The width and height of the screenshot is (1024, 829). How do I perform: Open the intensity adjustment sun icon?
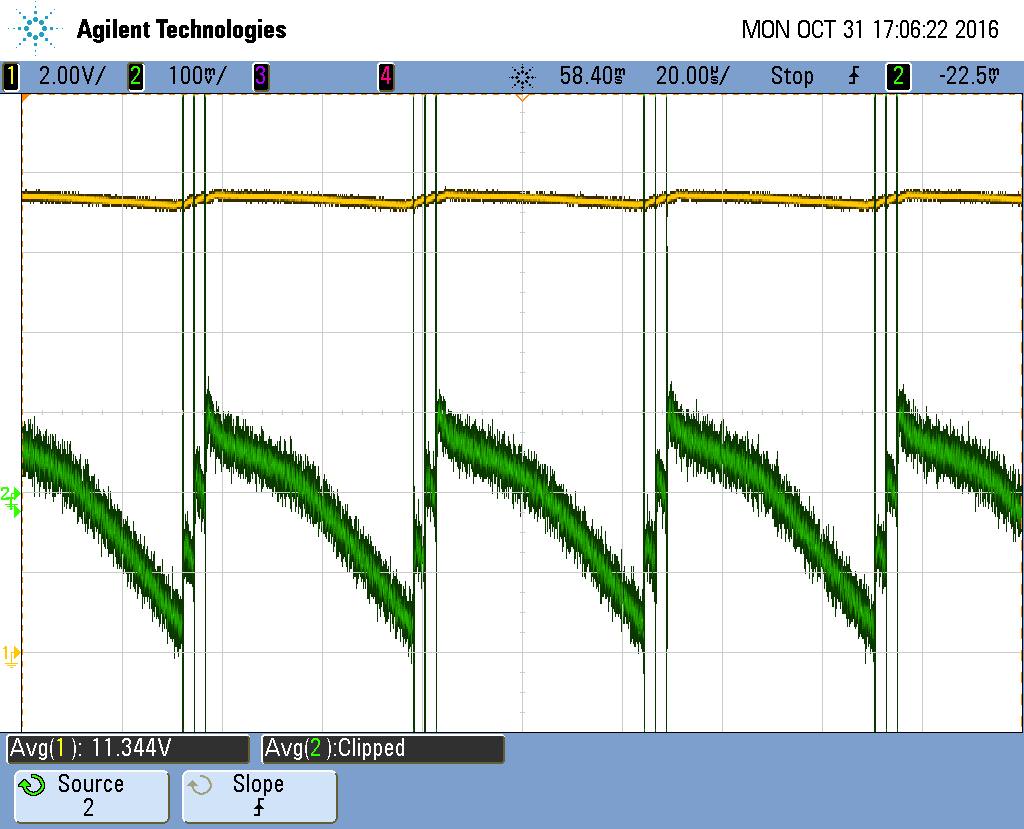click(524, 75)
